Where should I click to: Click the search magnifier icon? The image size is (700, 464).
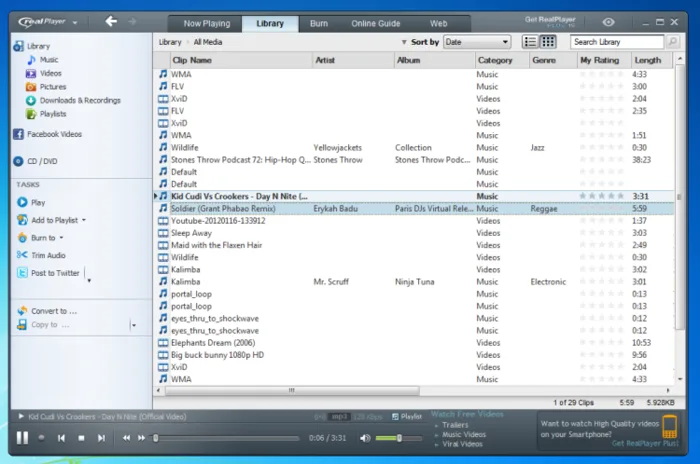672,42
